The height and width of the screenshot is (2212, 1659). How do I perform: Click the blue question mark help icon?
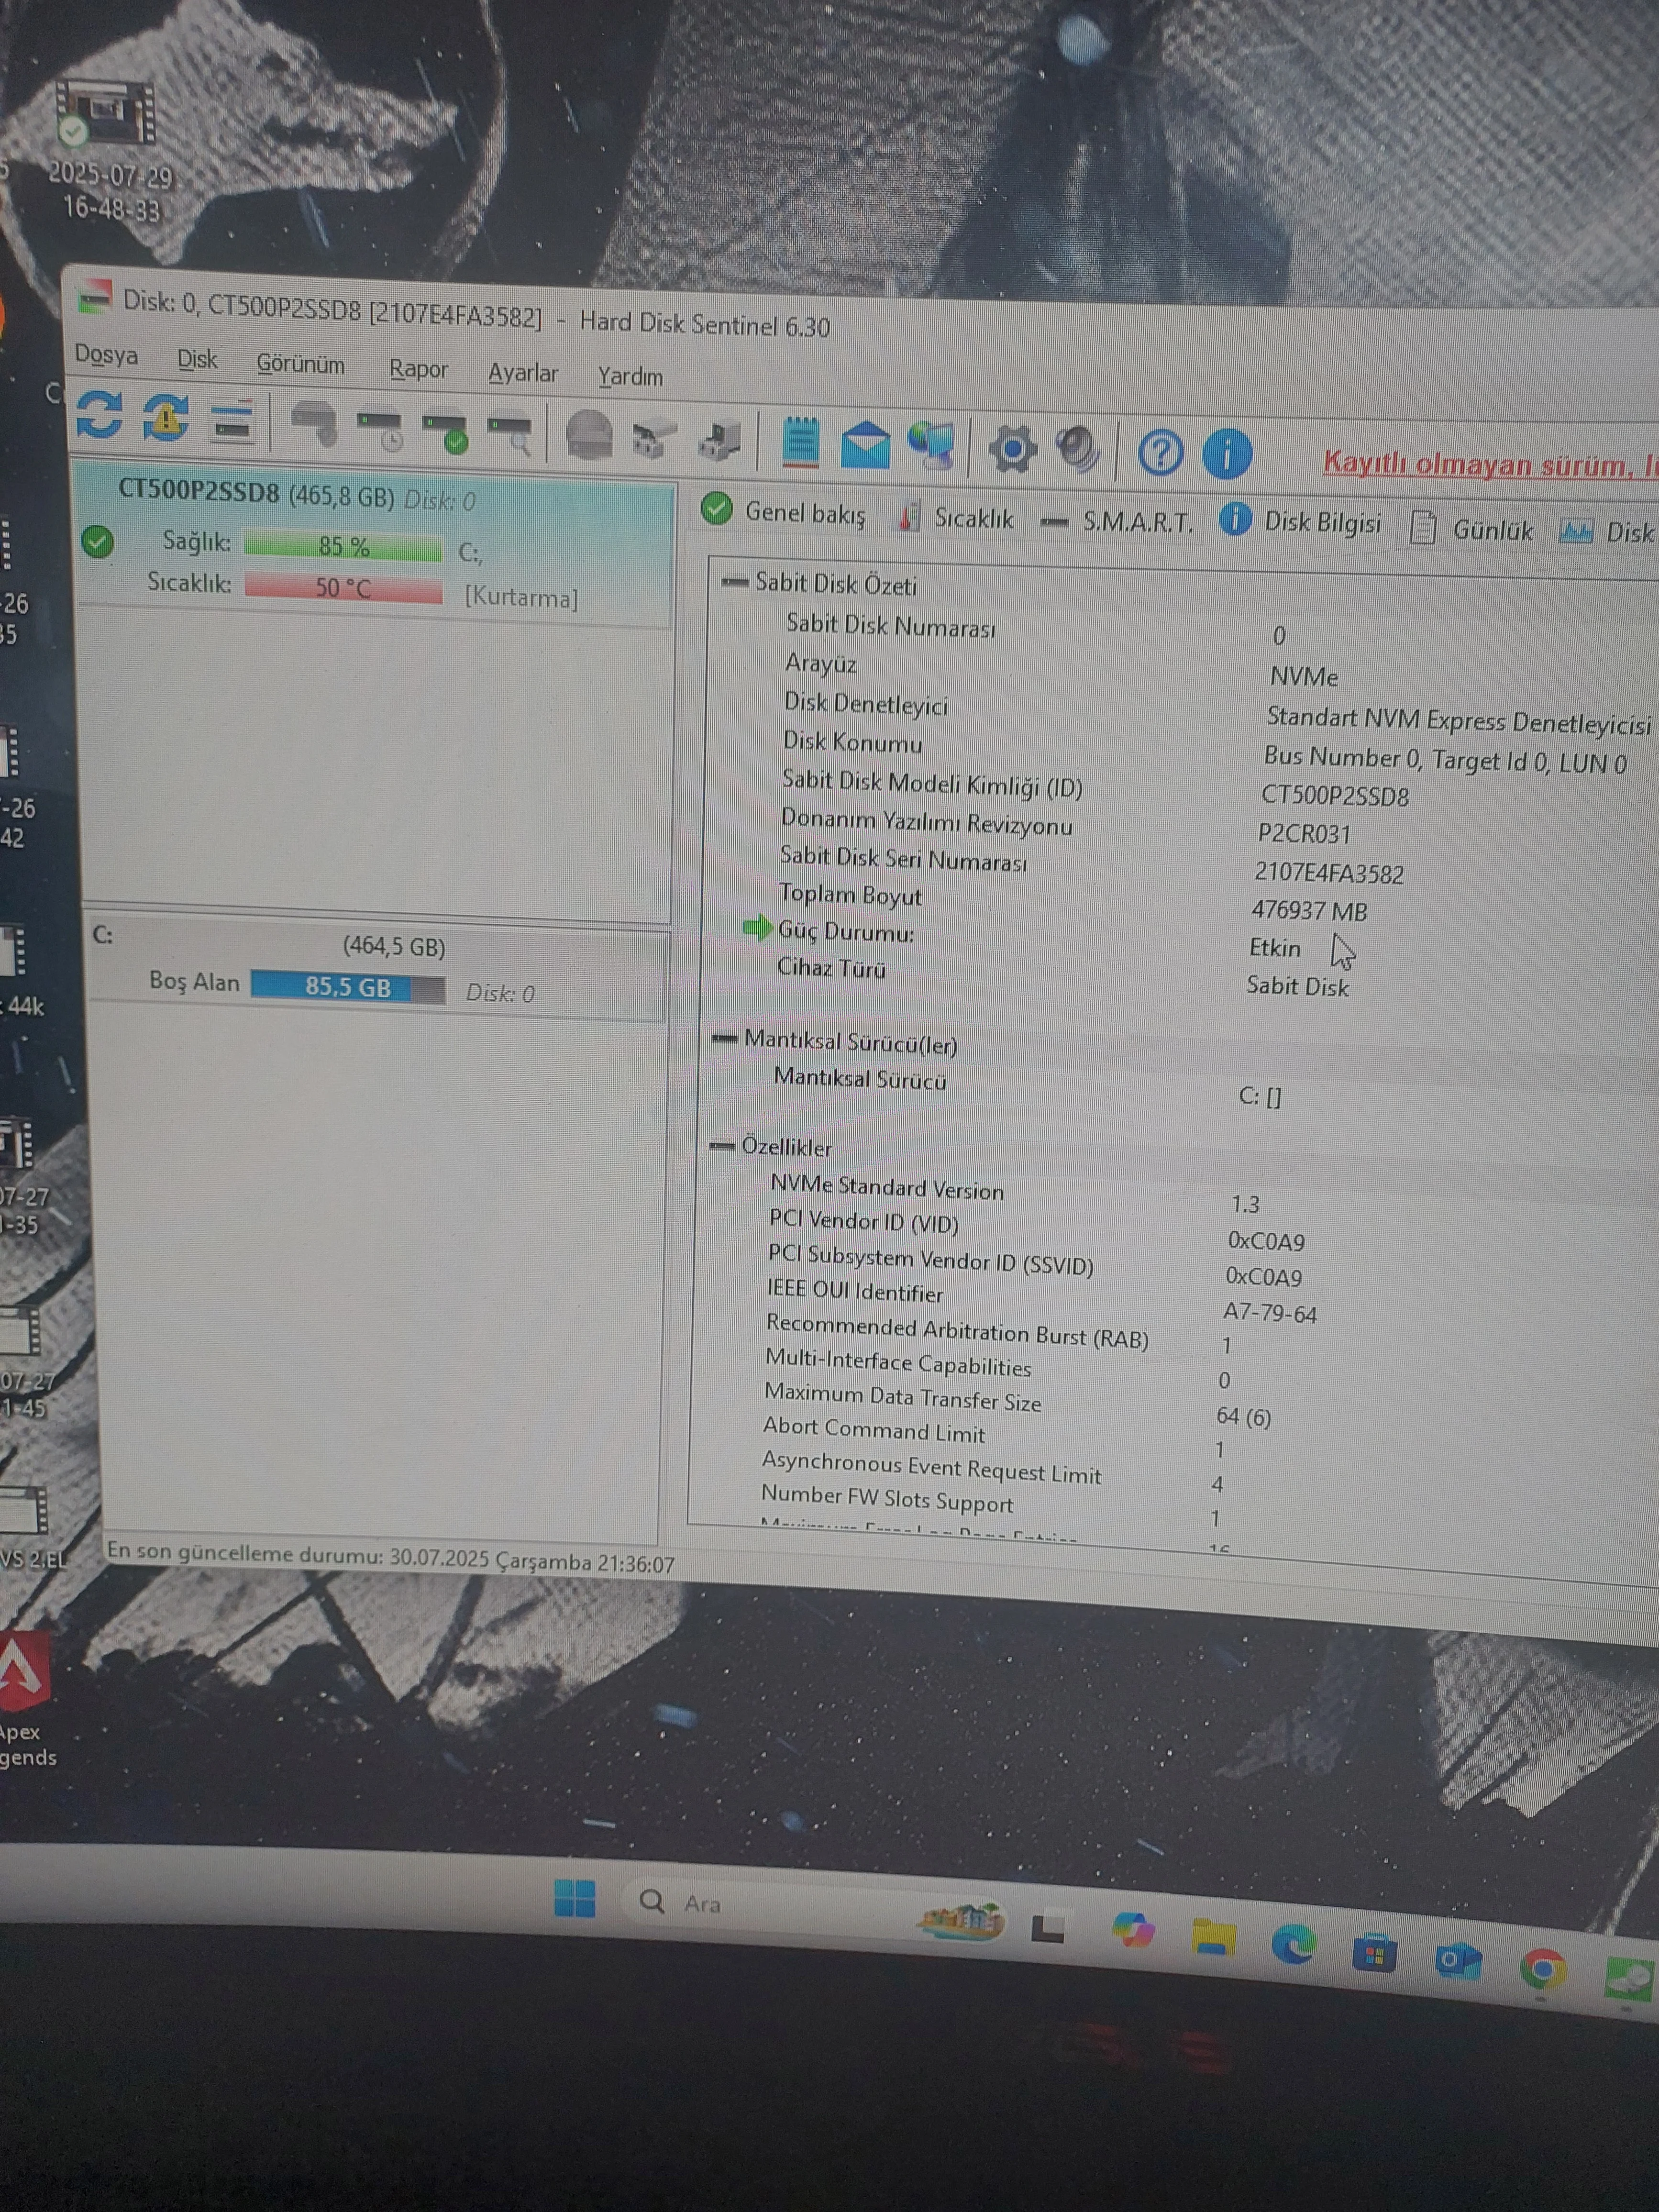(1160, 453)
